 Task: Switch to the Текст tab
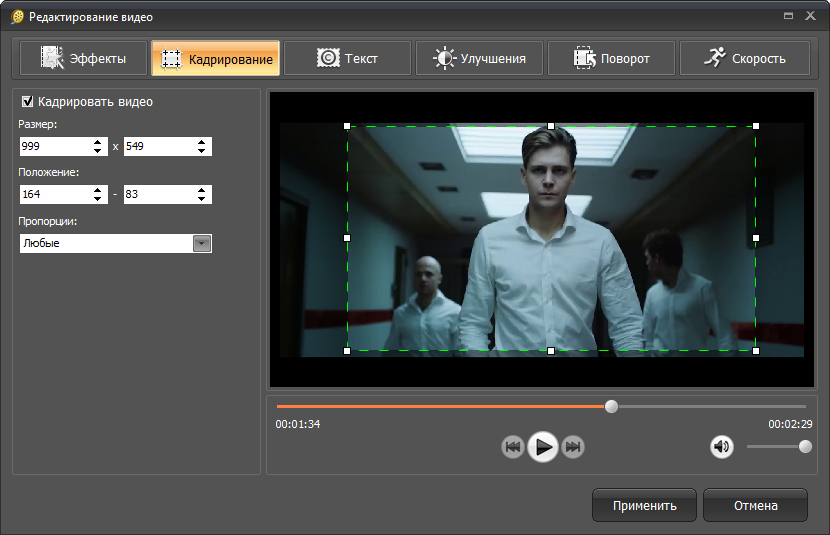347,58
